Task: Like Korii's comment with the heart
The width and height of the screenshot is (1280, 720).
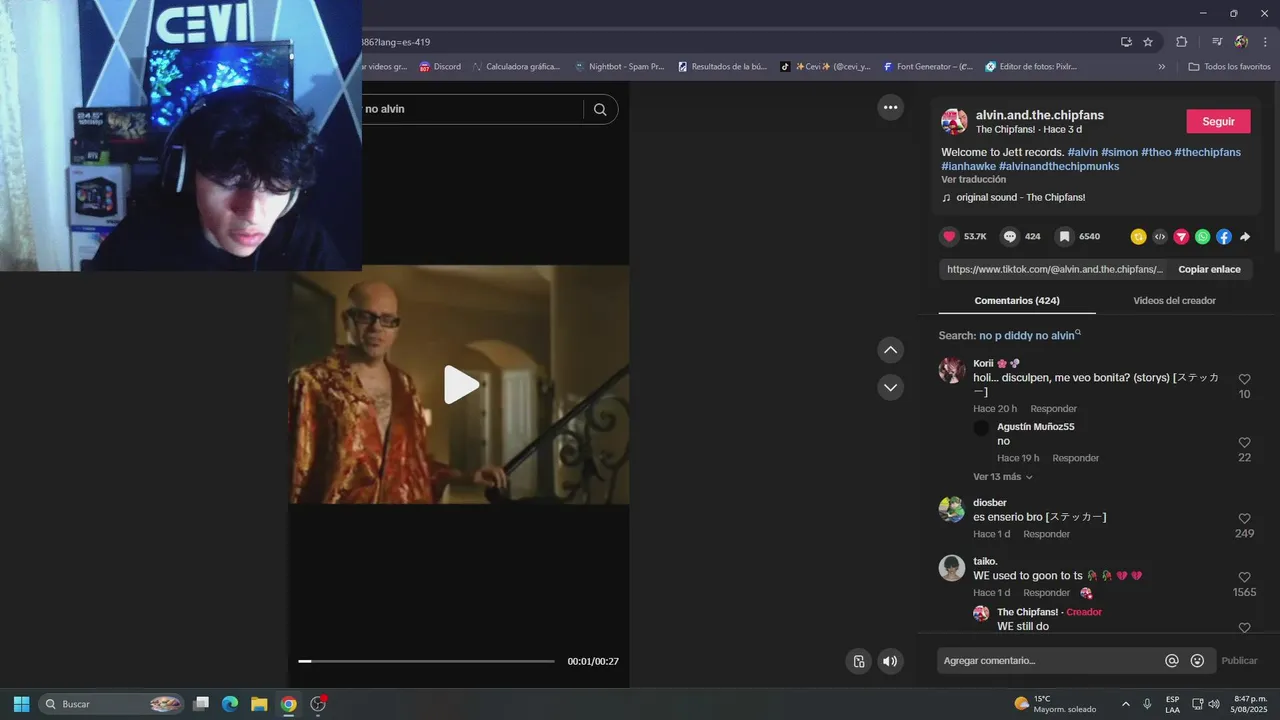Action: (x=1244, y=380)
